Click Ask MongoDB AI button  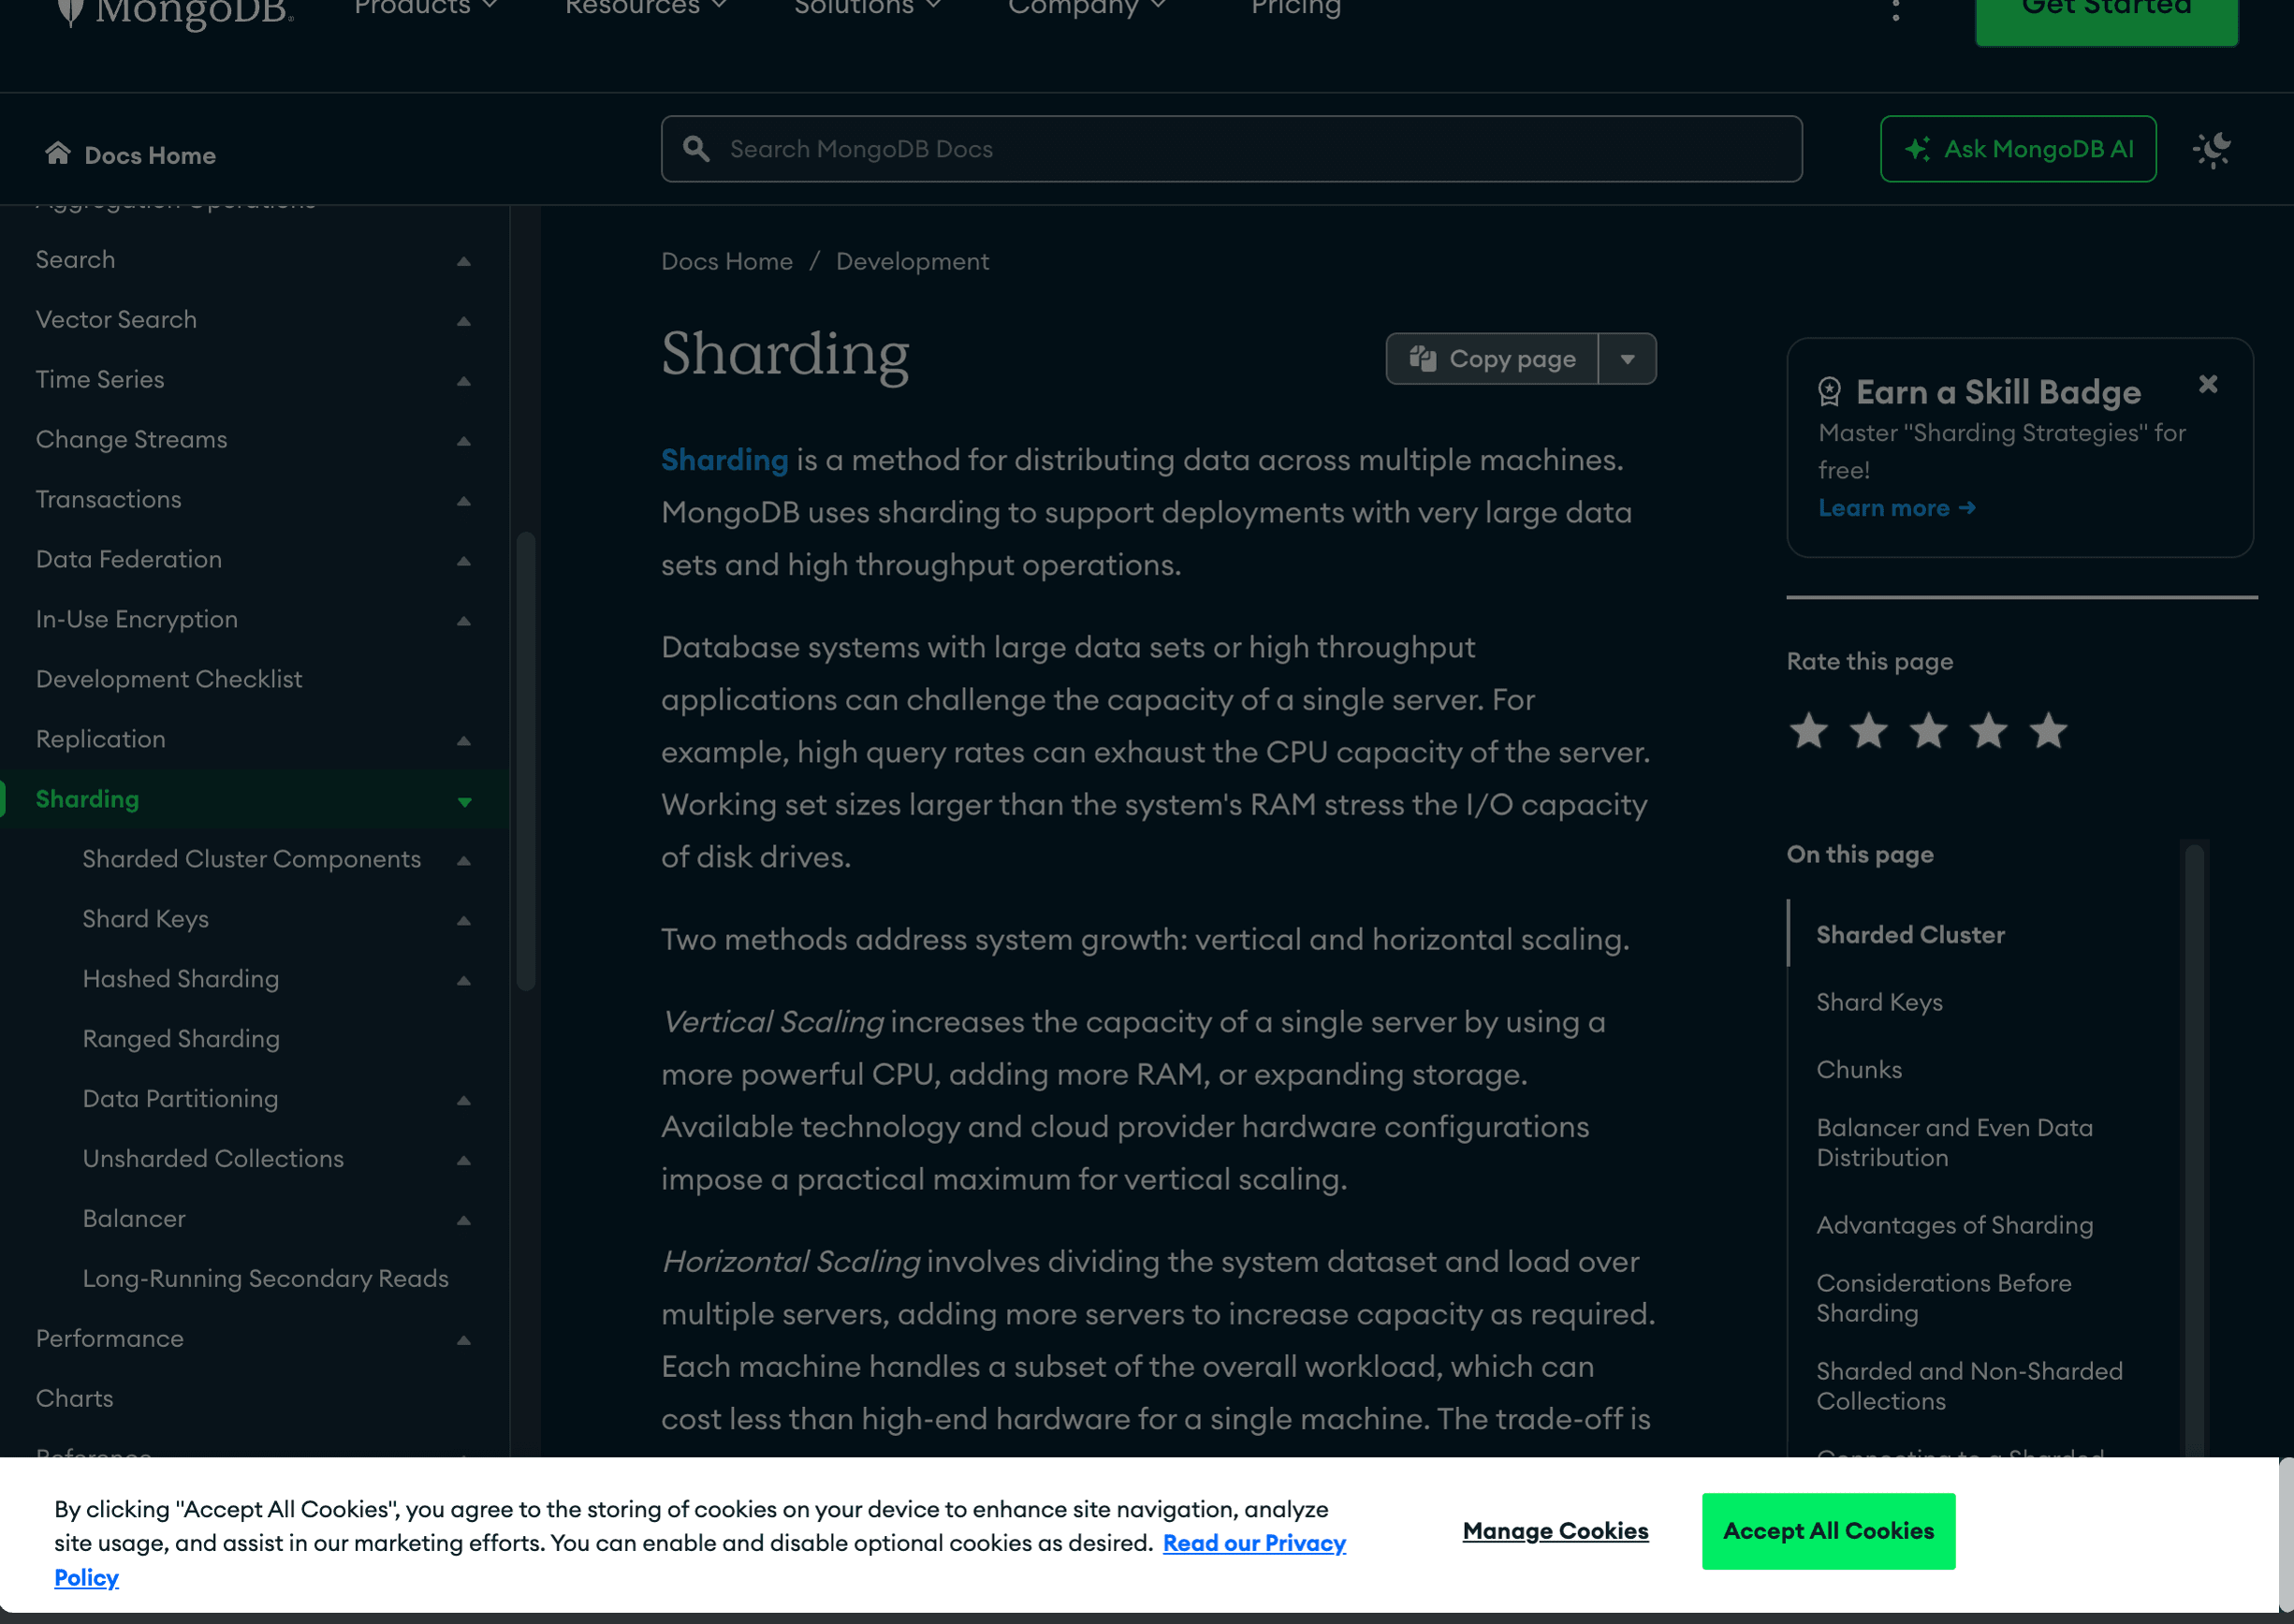pyautogui.click(x=2018, y=149)
